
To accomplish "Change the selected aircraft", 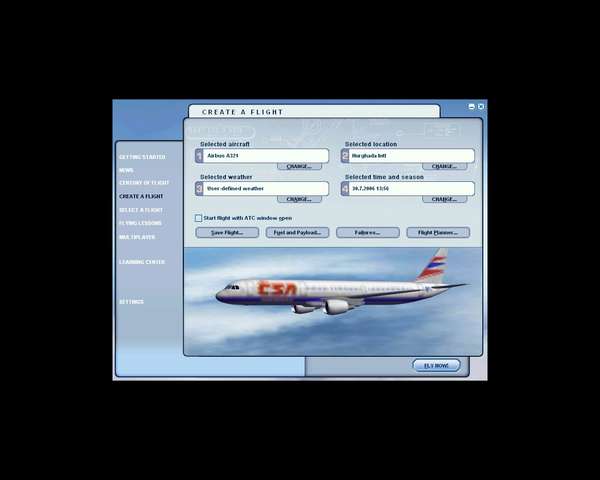I will pyautogui.click(x=299, y=167).
